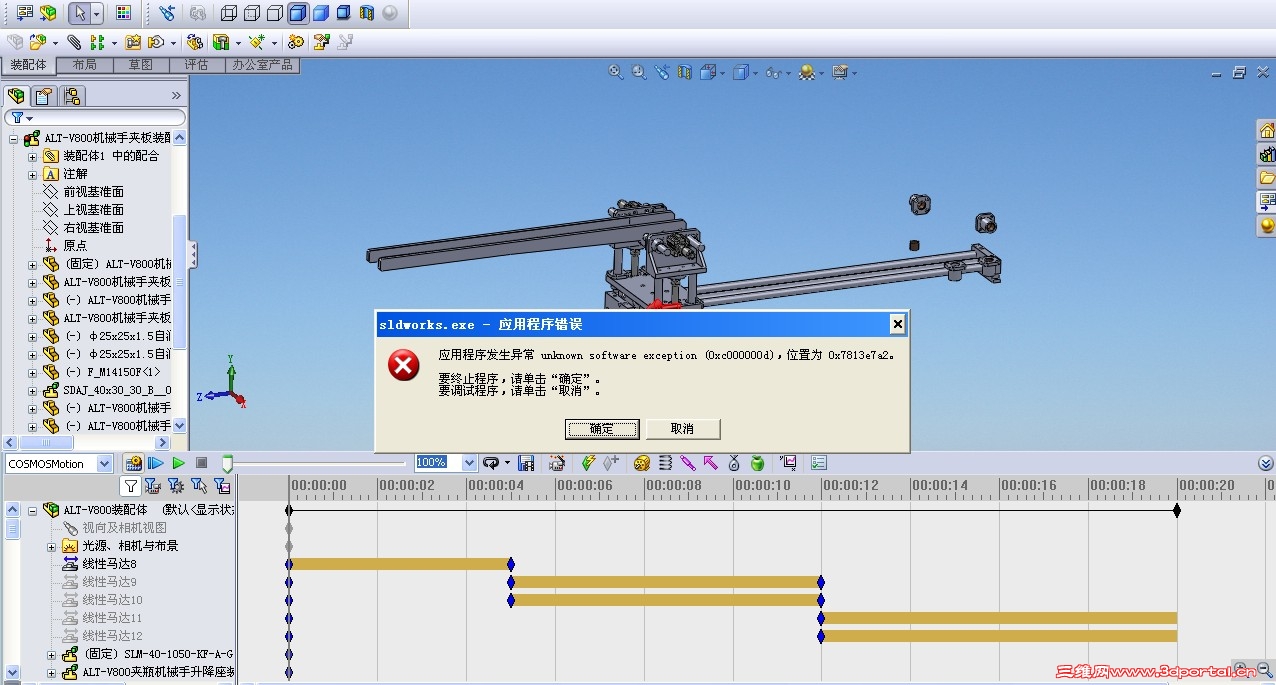Select 前视基准面 plane in tree
Image resolution: width=1276 pixels, height=685 pixels.
[93, 192]
